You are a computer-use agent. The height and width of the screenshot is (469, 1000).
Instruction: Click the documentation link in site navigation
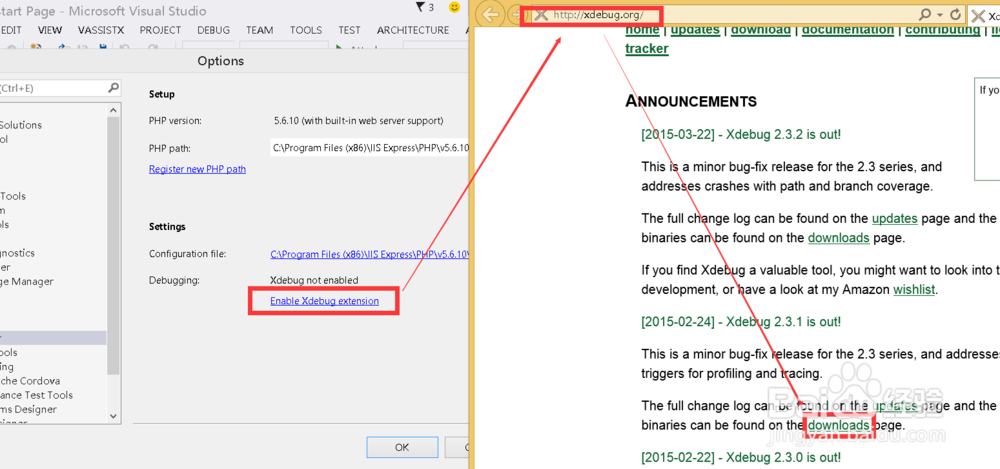[848, 29]
